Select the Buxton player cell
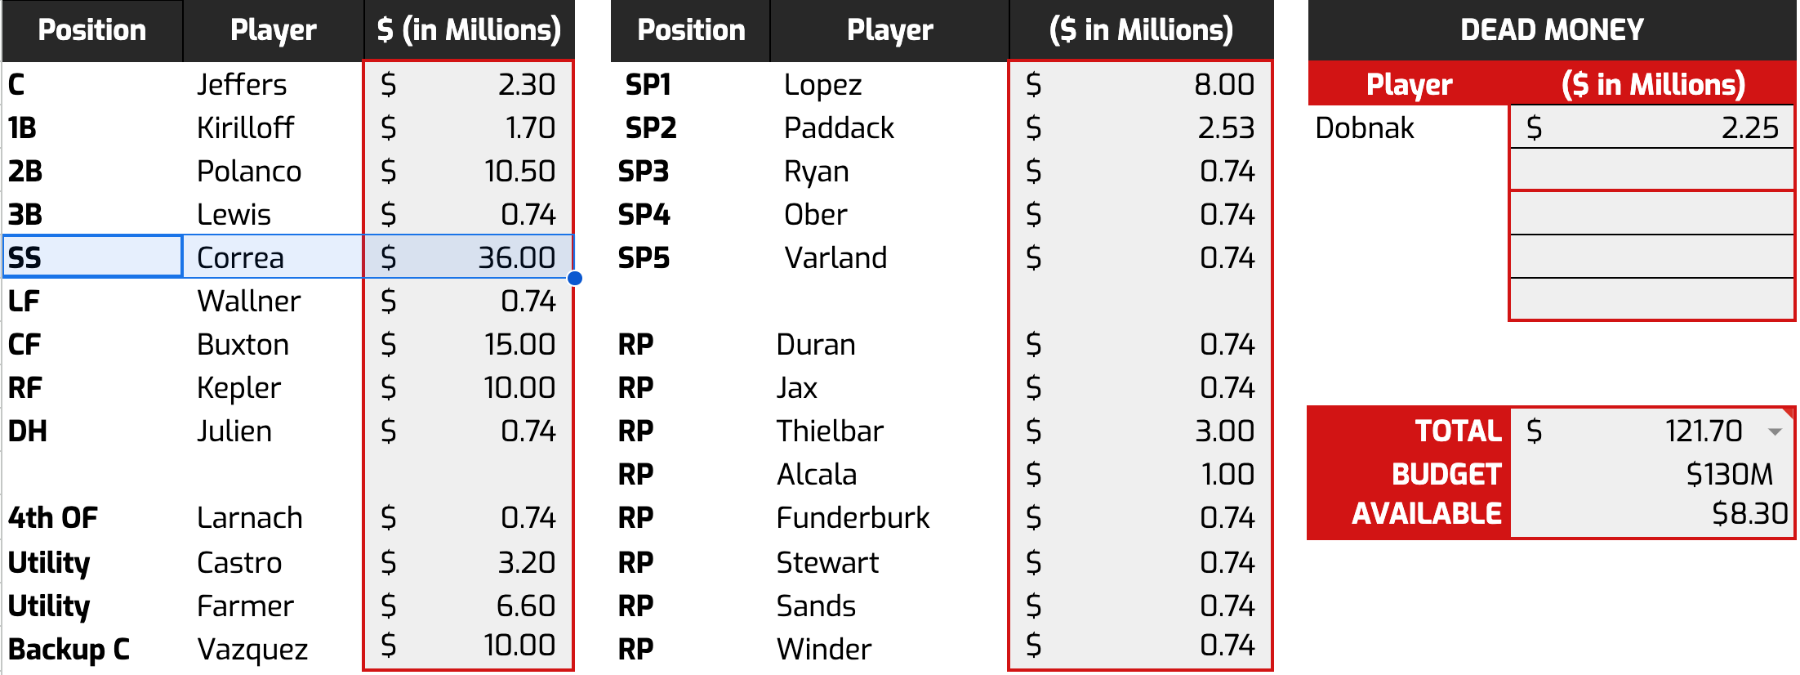The height and width of the screenshot is (675, 1800). 272,345
